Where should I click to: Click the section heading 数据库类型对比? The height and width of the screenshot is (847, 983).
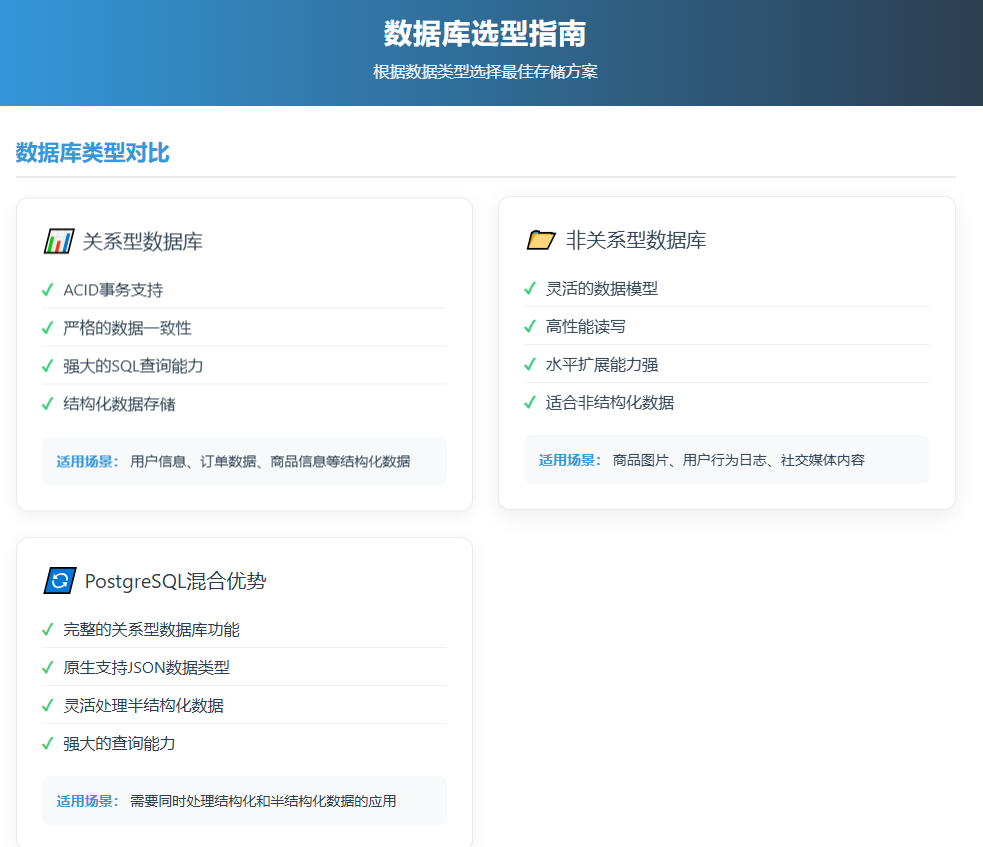coord(92,152)
